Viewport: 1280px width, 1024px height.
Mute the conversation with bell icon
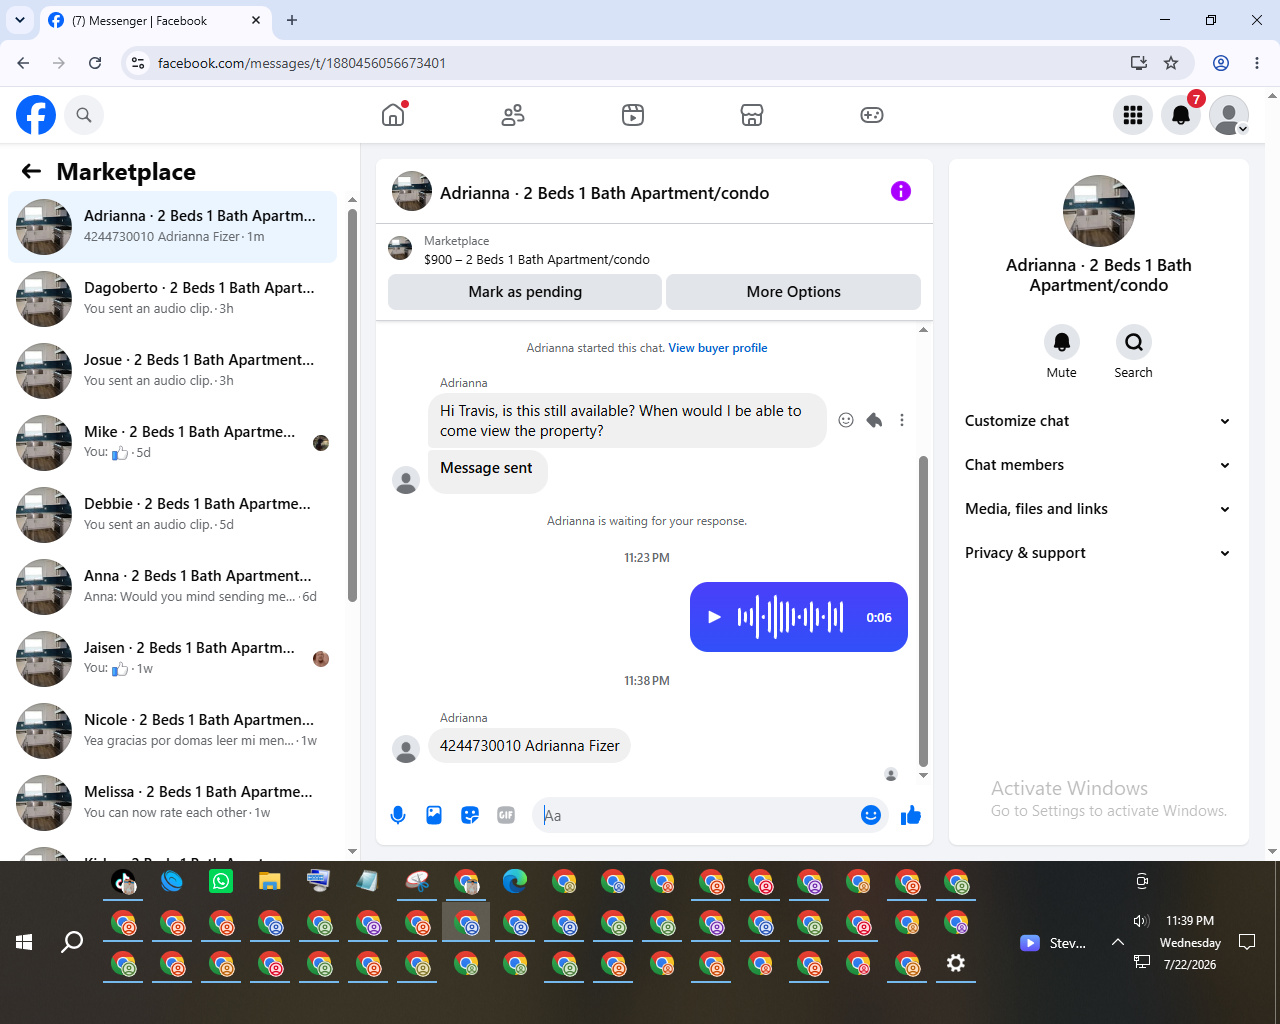[x=1062, y=342]
